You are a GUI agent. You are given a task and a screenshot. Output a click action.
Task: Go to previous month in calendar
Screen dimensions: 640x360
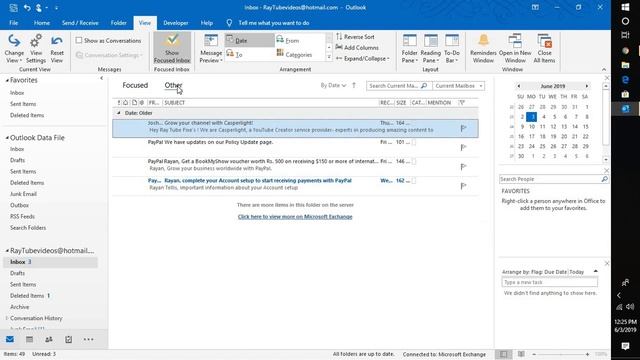pyautogui.click(x=518, y=86)
